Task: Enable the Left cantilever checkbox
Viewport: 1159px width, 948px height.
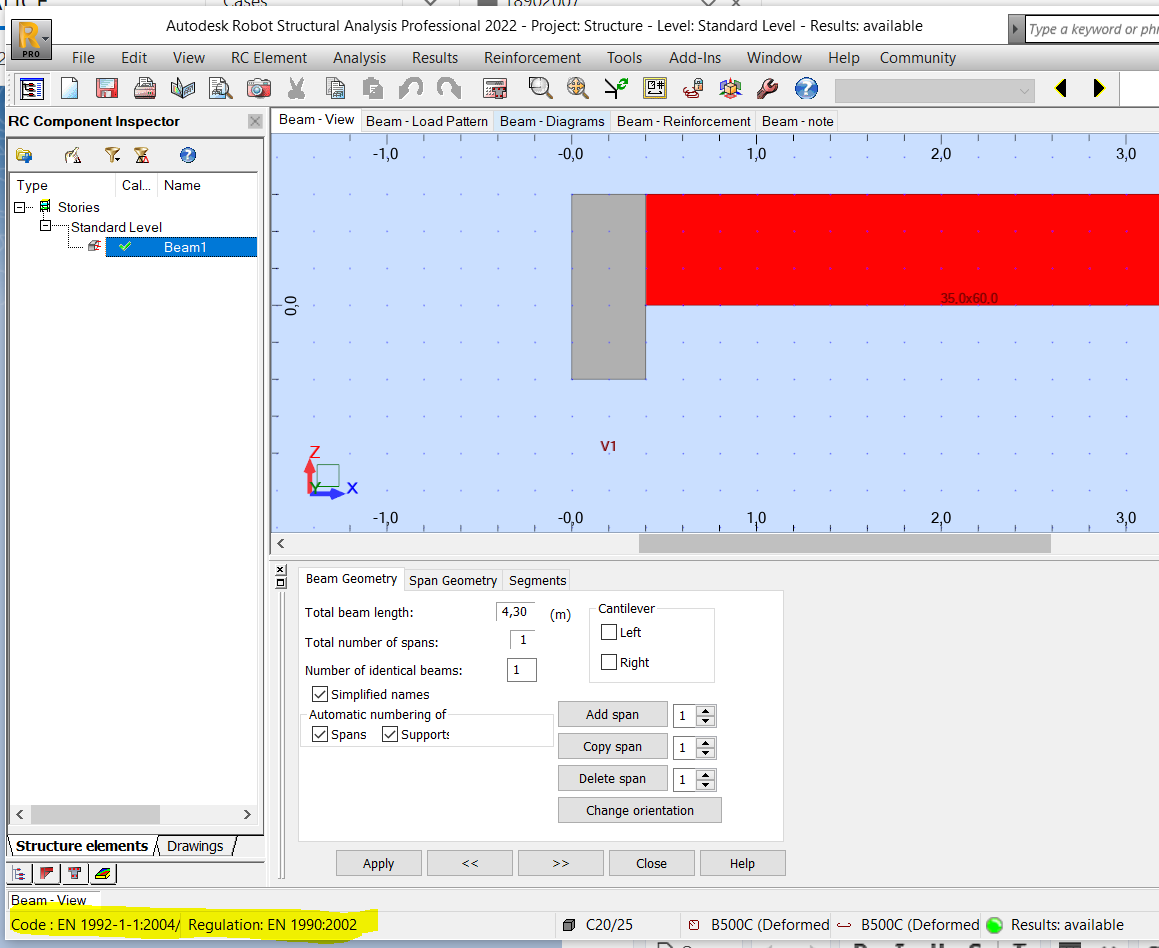Action: coord(608,632)
